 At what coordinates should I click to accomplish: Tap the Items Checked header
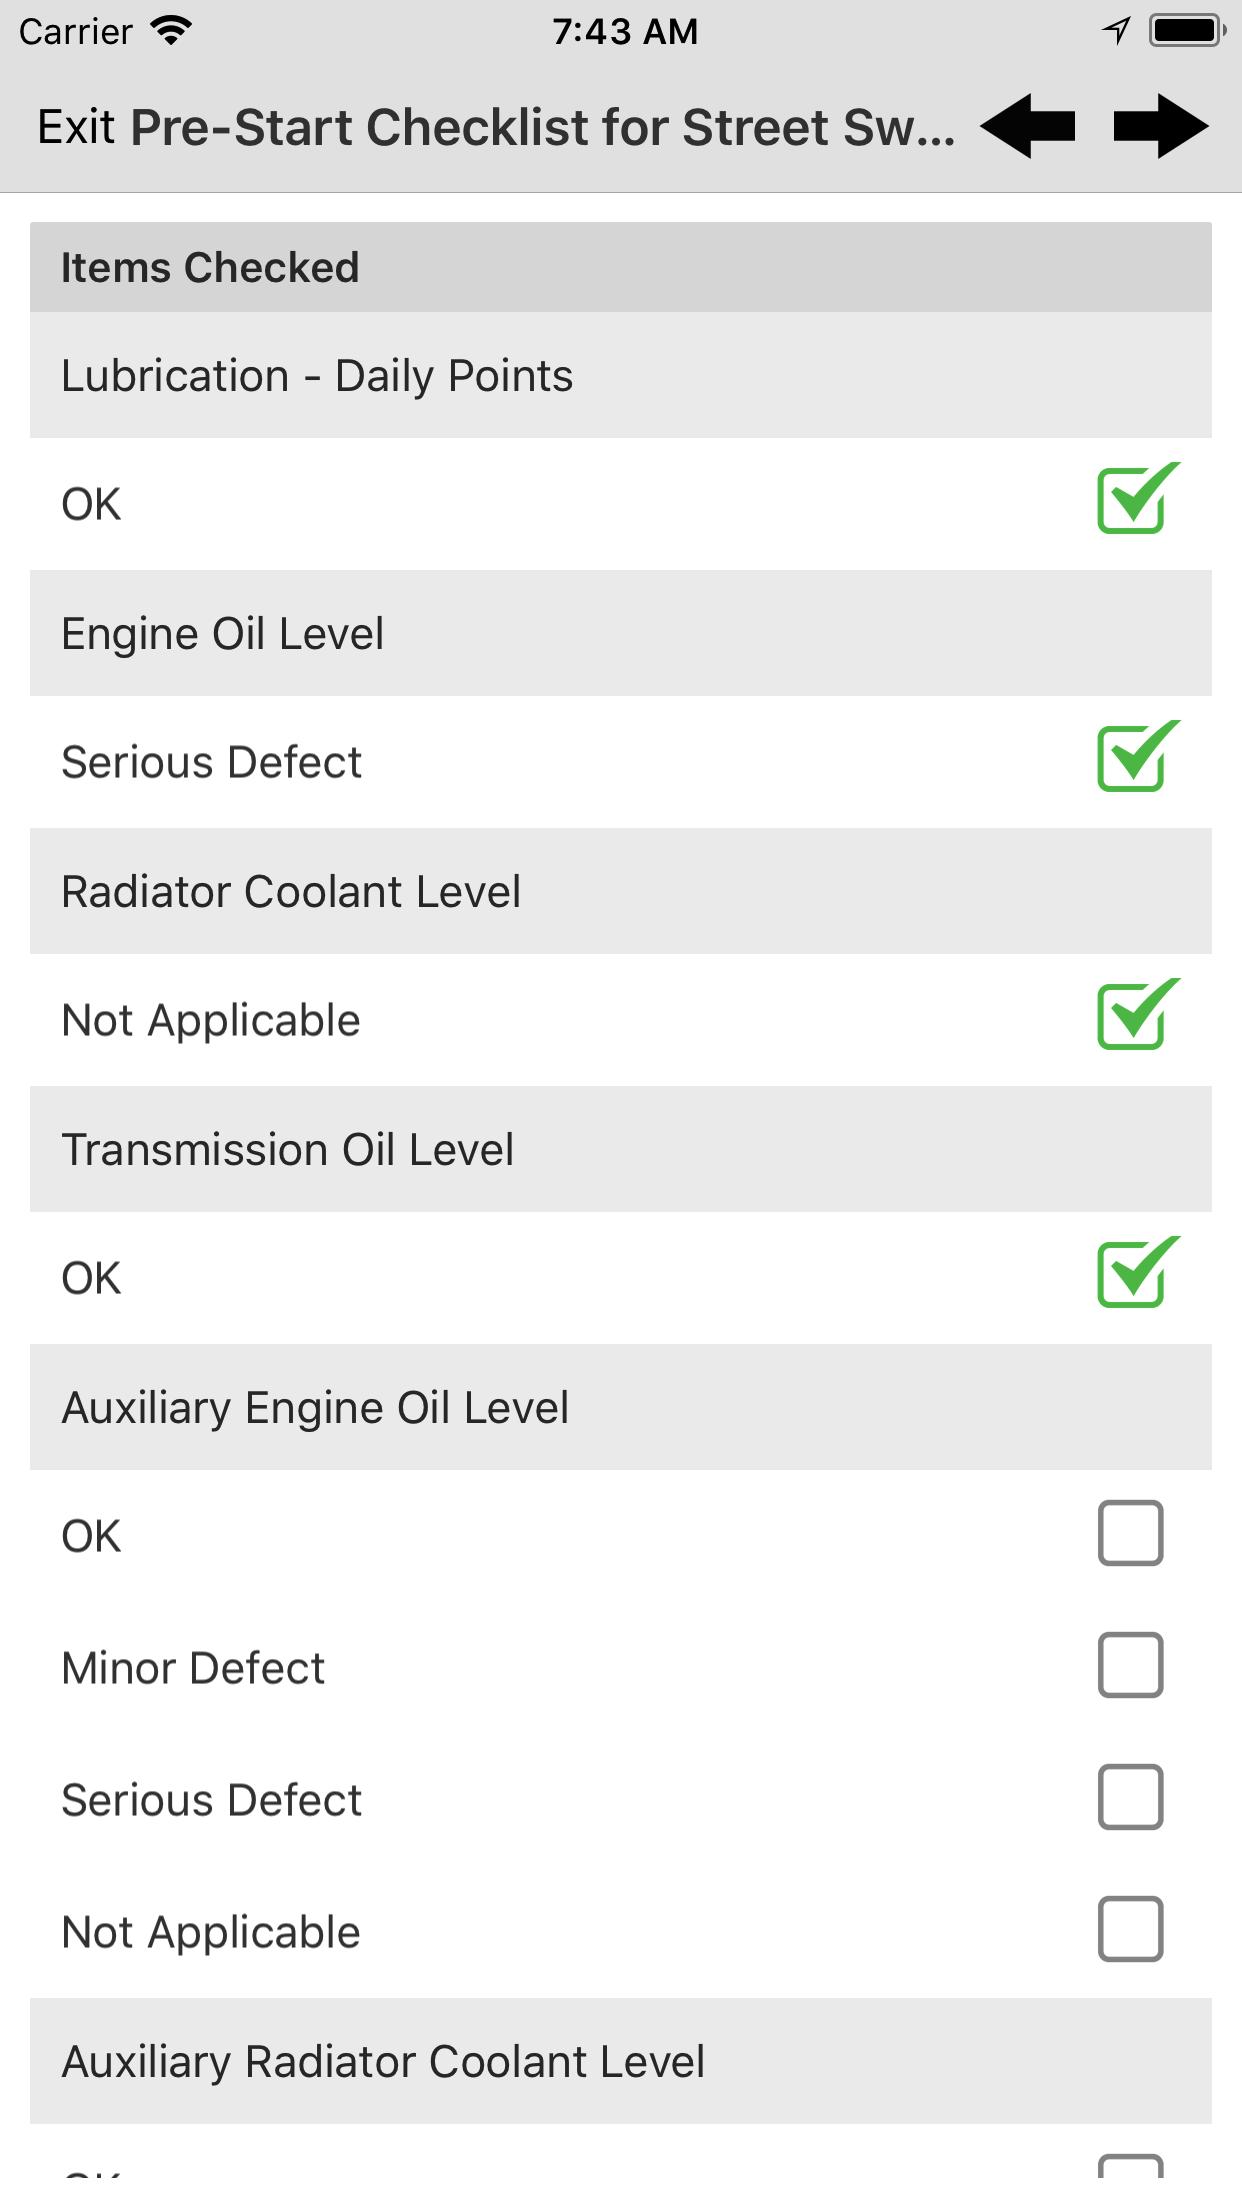620,268
